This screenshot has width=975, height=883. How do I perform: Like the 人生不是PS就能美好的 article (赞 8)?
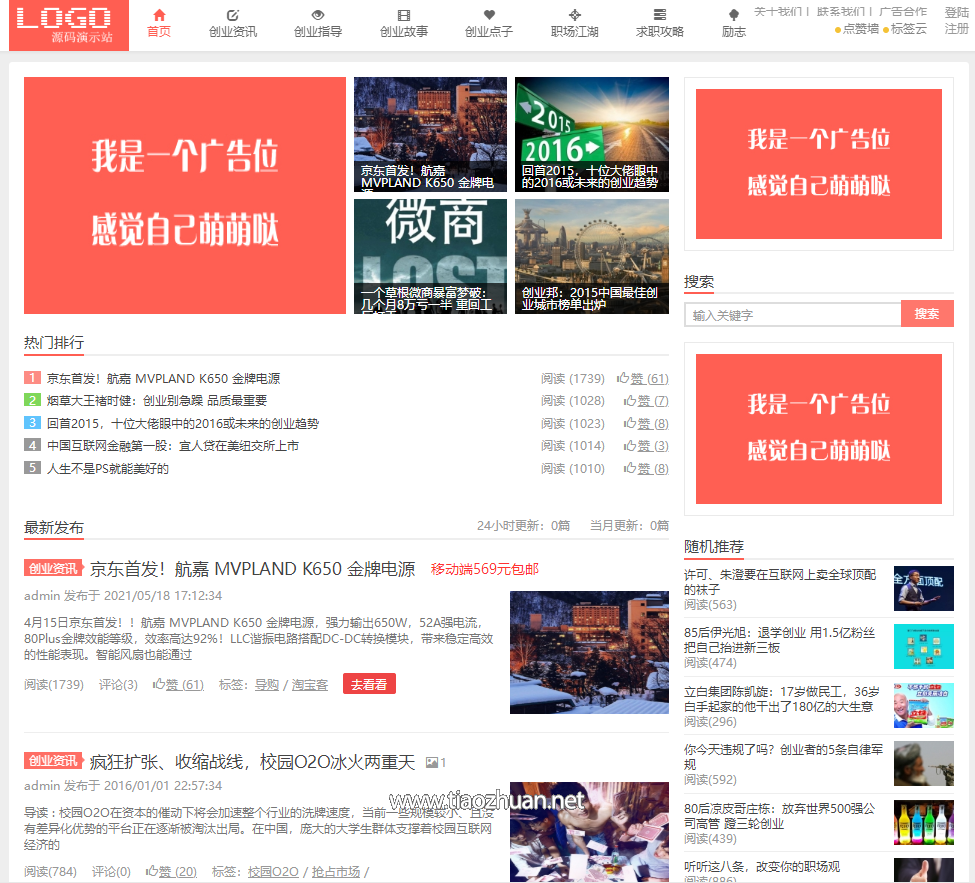coord(647,468)
